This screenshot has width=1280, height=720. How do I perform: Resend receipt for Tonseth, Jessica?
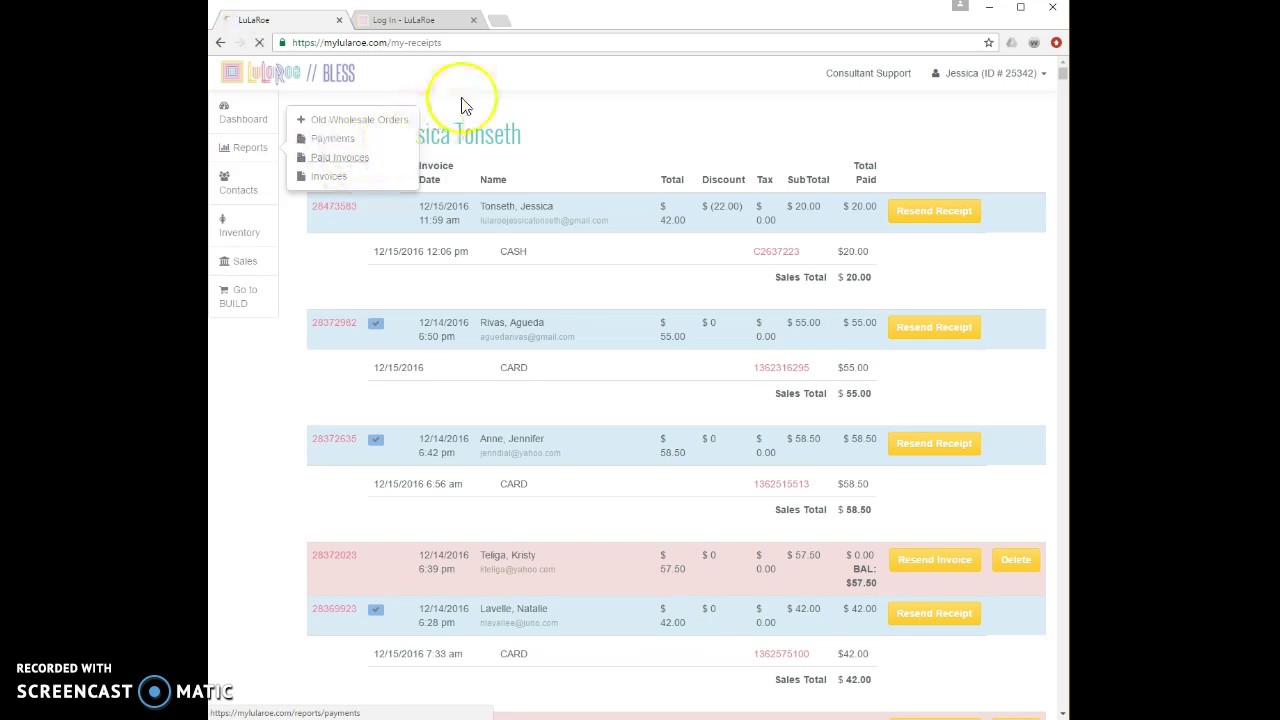pyautogui.click(x=934, y=211)
